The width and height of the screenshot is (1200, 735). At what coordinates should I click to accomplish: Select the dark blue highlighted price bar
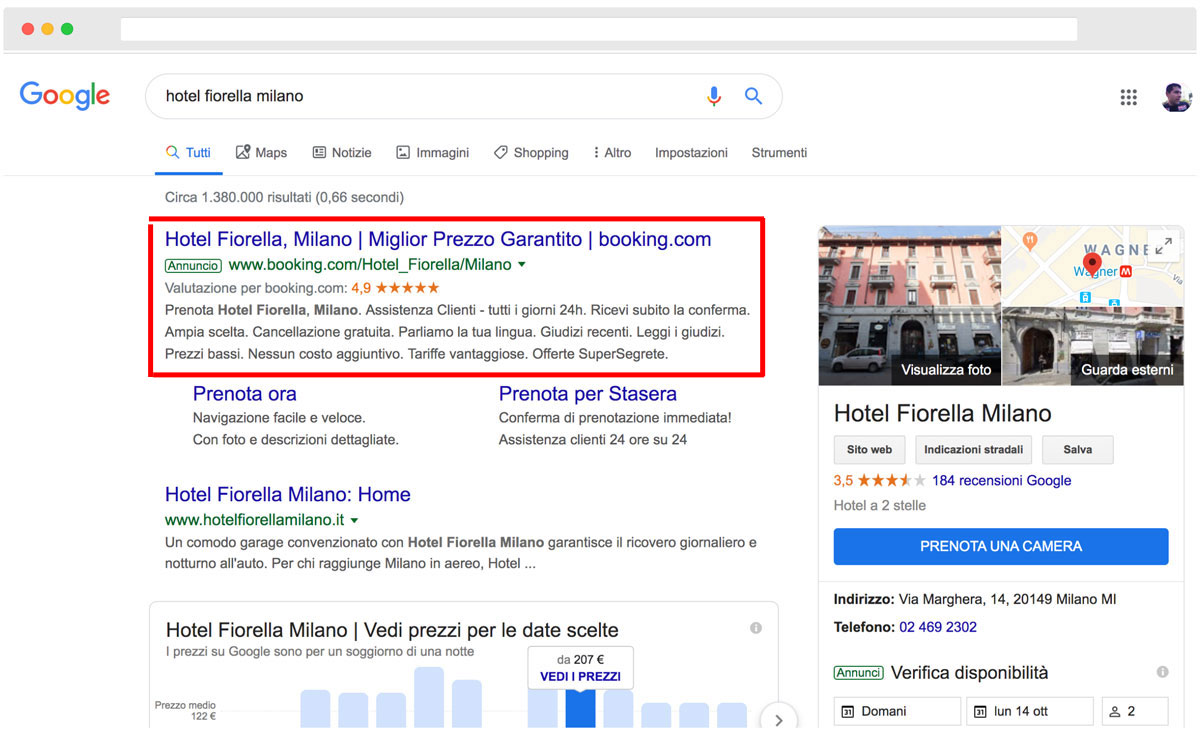(580, 709)
